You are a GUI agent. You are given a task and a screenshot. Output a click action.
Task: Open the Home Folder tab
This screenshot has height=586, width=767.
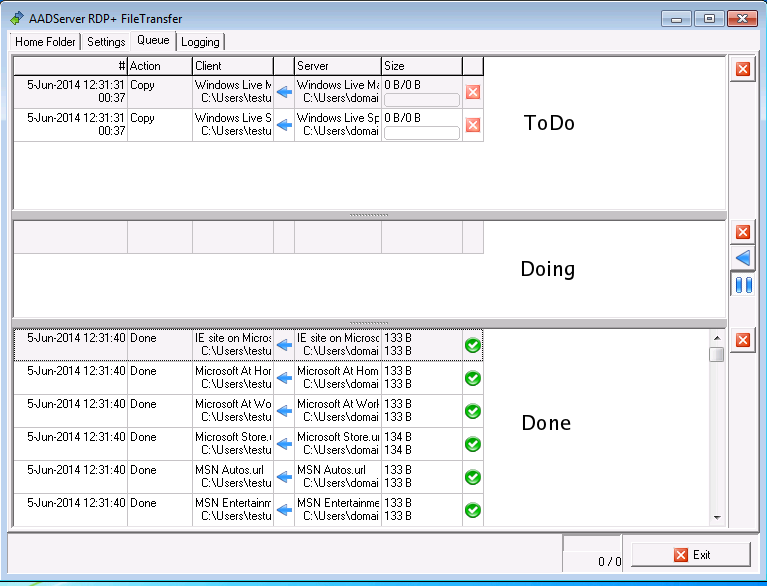click(x=45, y=42)
